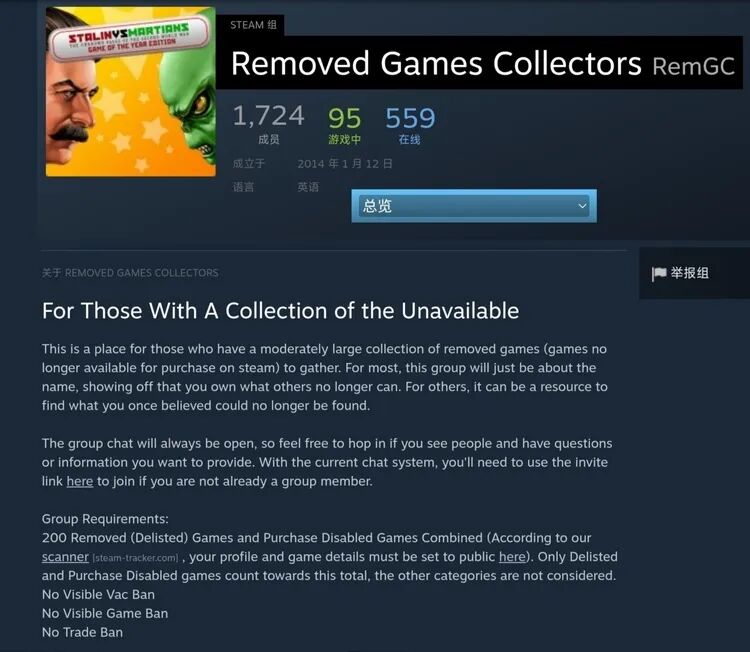Click the report group flag icon
This screenshot has width=750, height=652.
click(x=659, y=274)
